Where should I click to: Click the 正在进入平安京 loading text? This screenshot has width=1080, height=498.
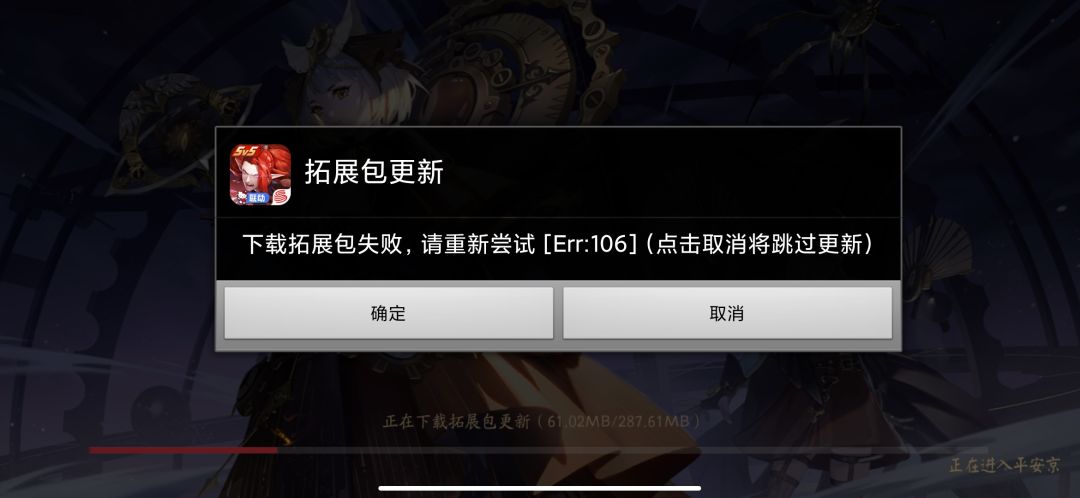pyautogui.click(x=1005, y=466)
